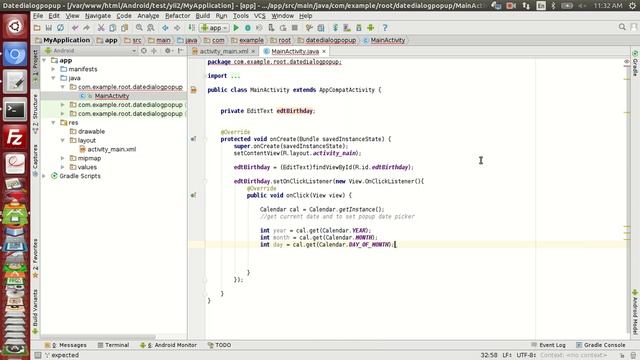The height and width of the screenshot is (360, 640).
Task: Collapse the res folder arrow
Action: click(53, 122)
